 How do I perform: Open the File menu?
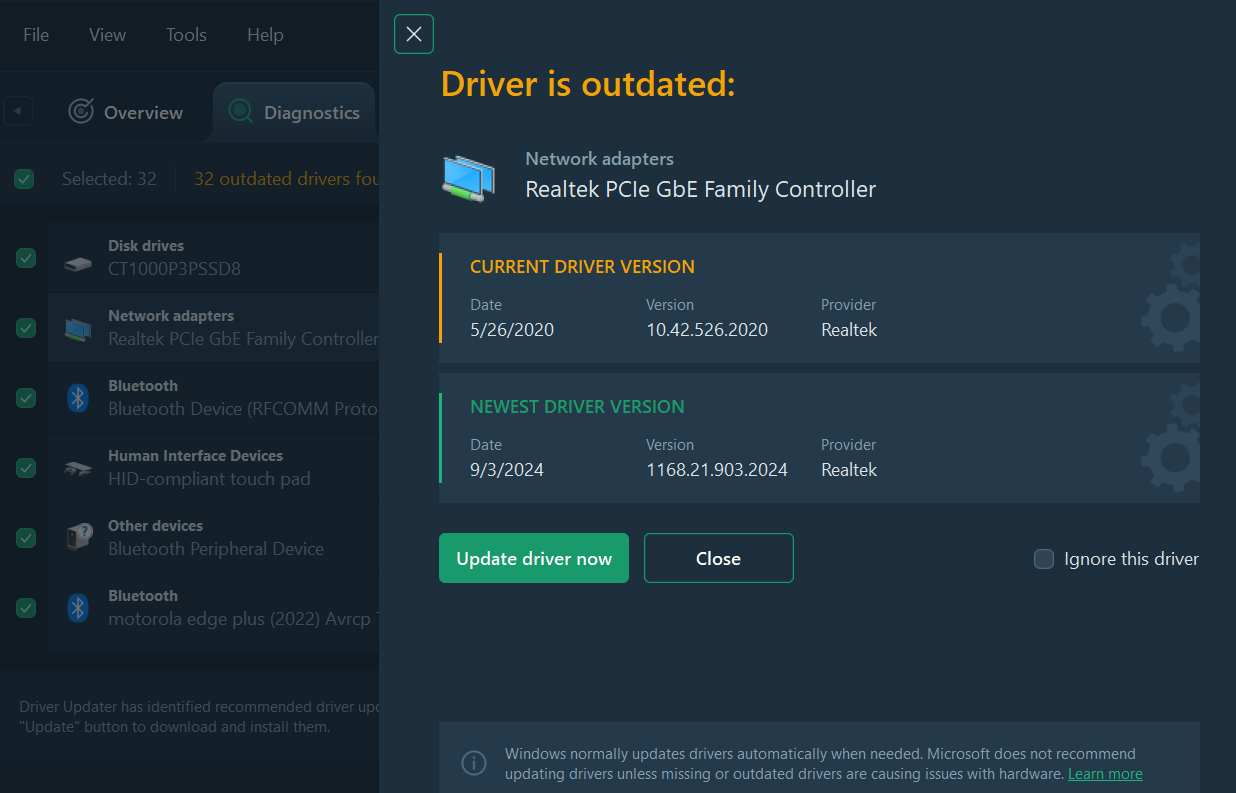(x=36, y=35)
